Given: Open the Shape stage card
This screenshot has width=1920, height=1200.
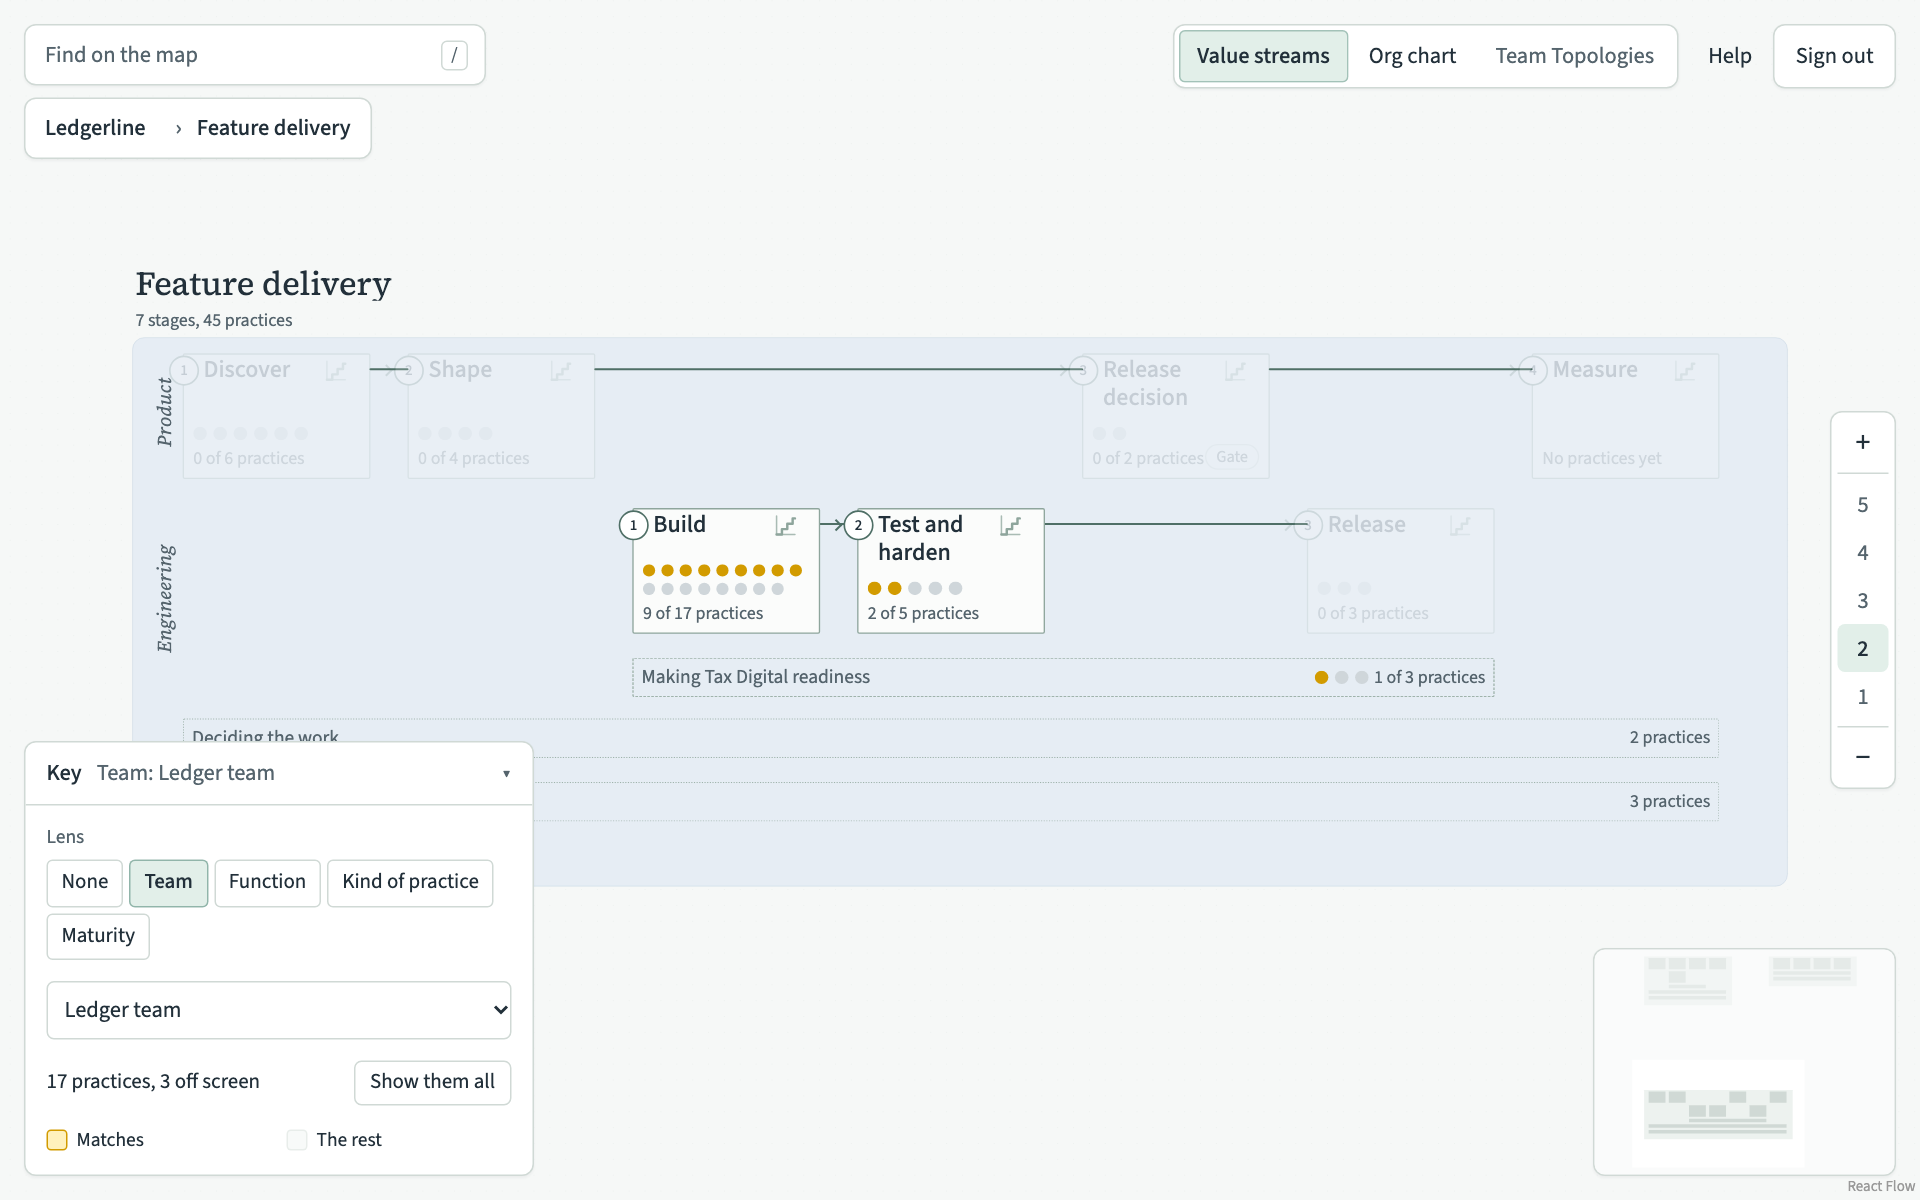Looking at the screenshot, I should 501,416.
